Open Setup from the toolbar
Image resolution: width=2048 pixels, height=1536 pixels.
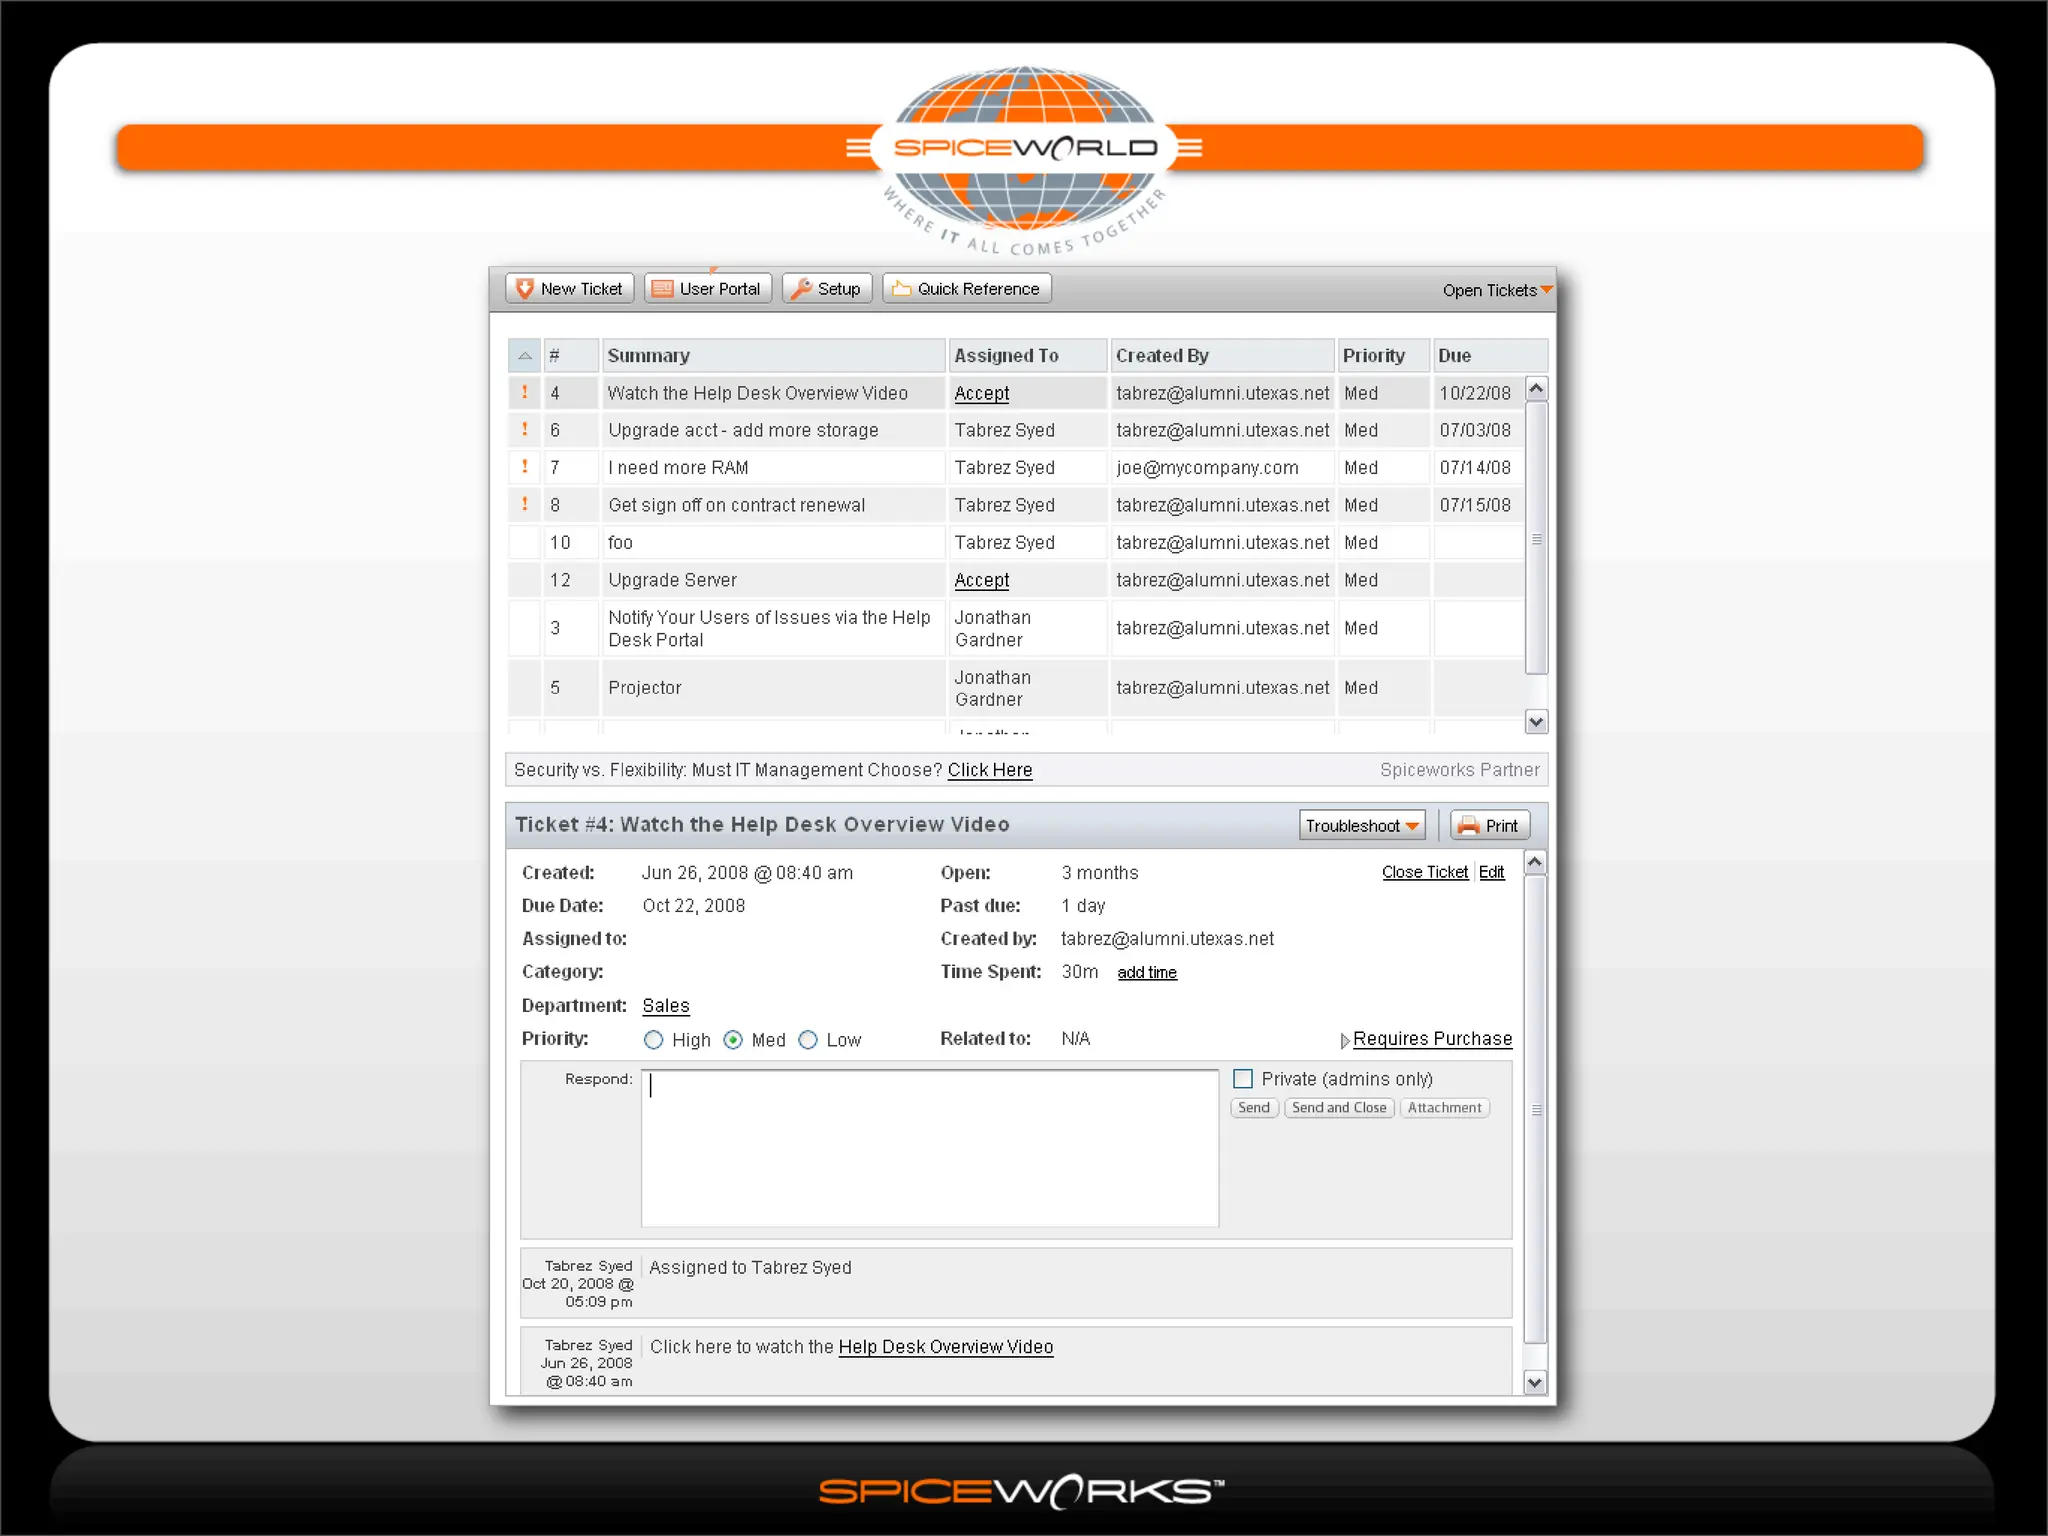click(827, 289)
